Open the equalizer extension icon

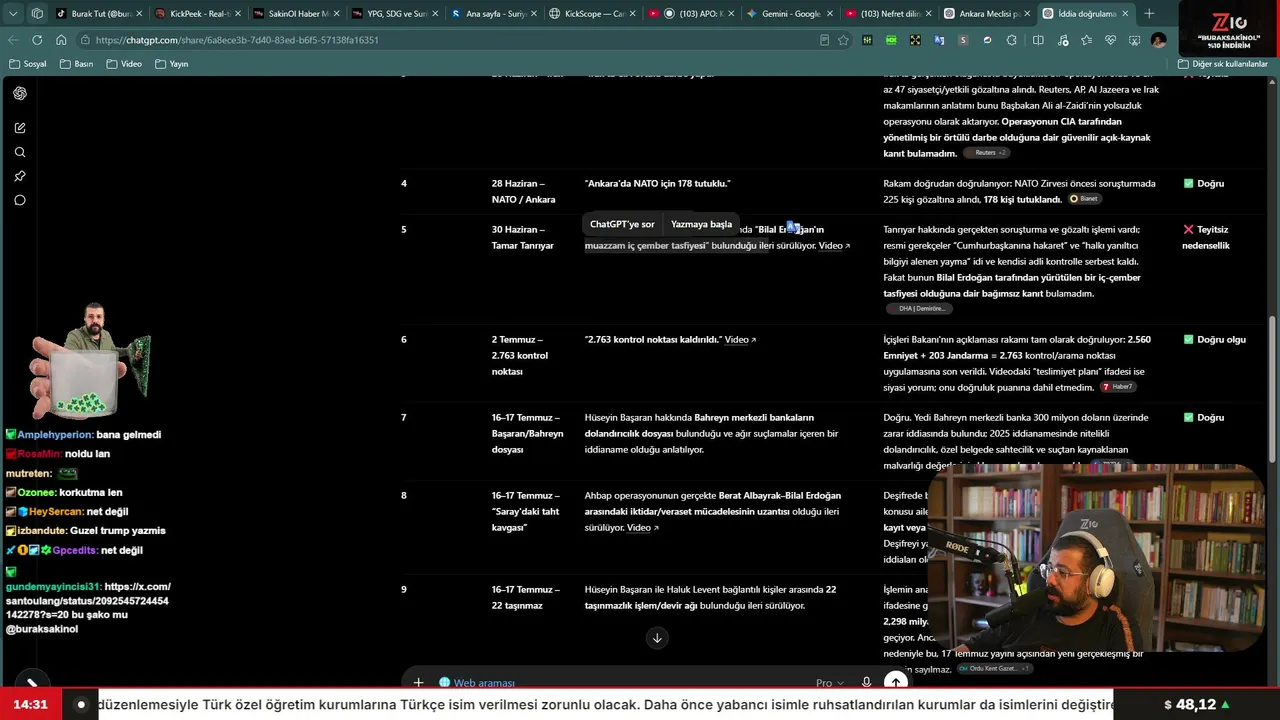click(867, 40)
